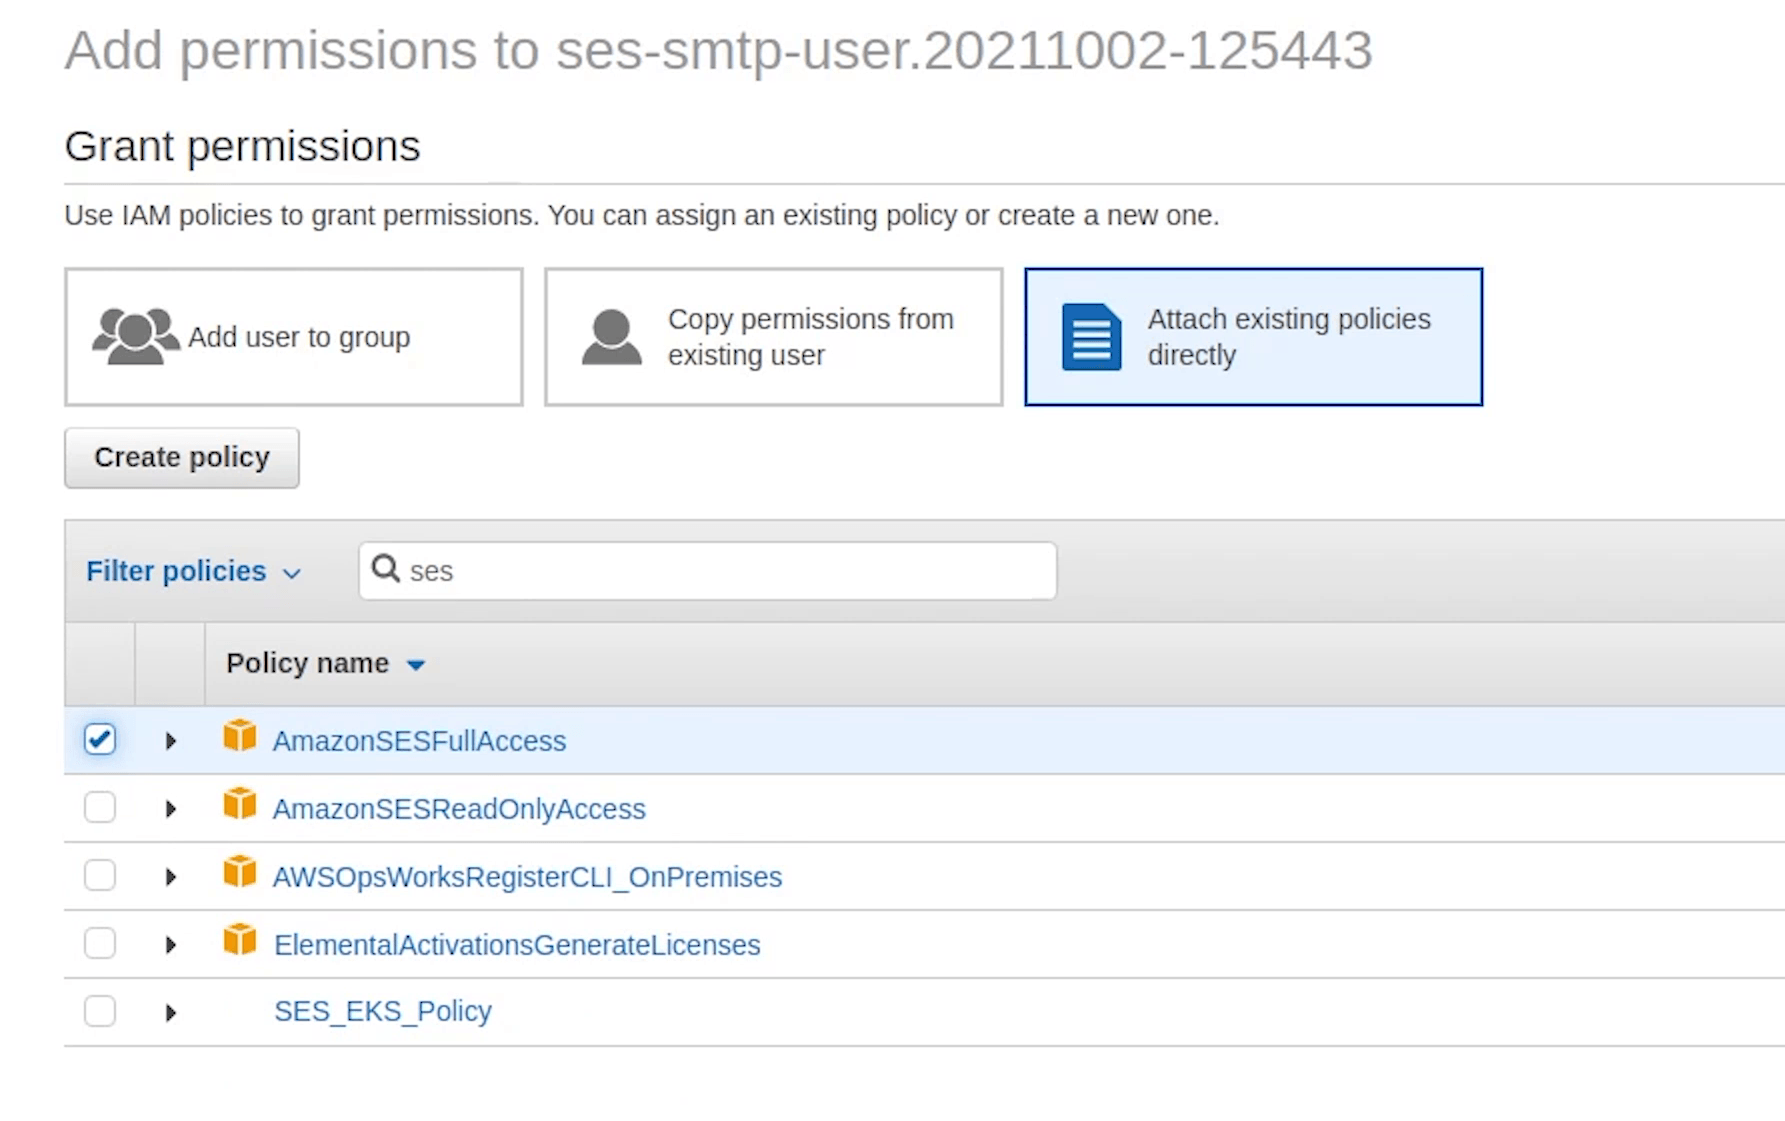Sort by the Policy name column header
Viewport: 1785px width, 1121px height.
point(308,664)
